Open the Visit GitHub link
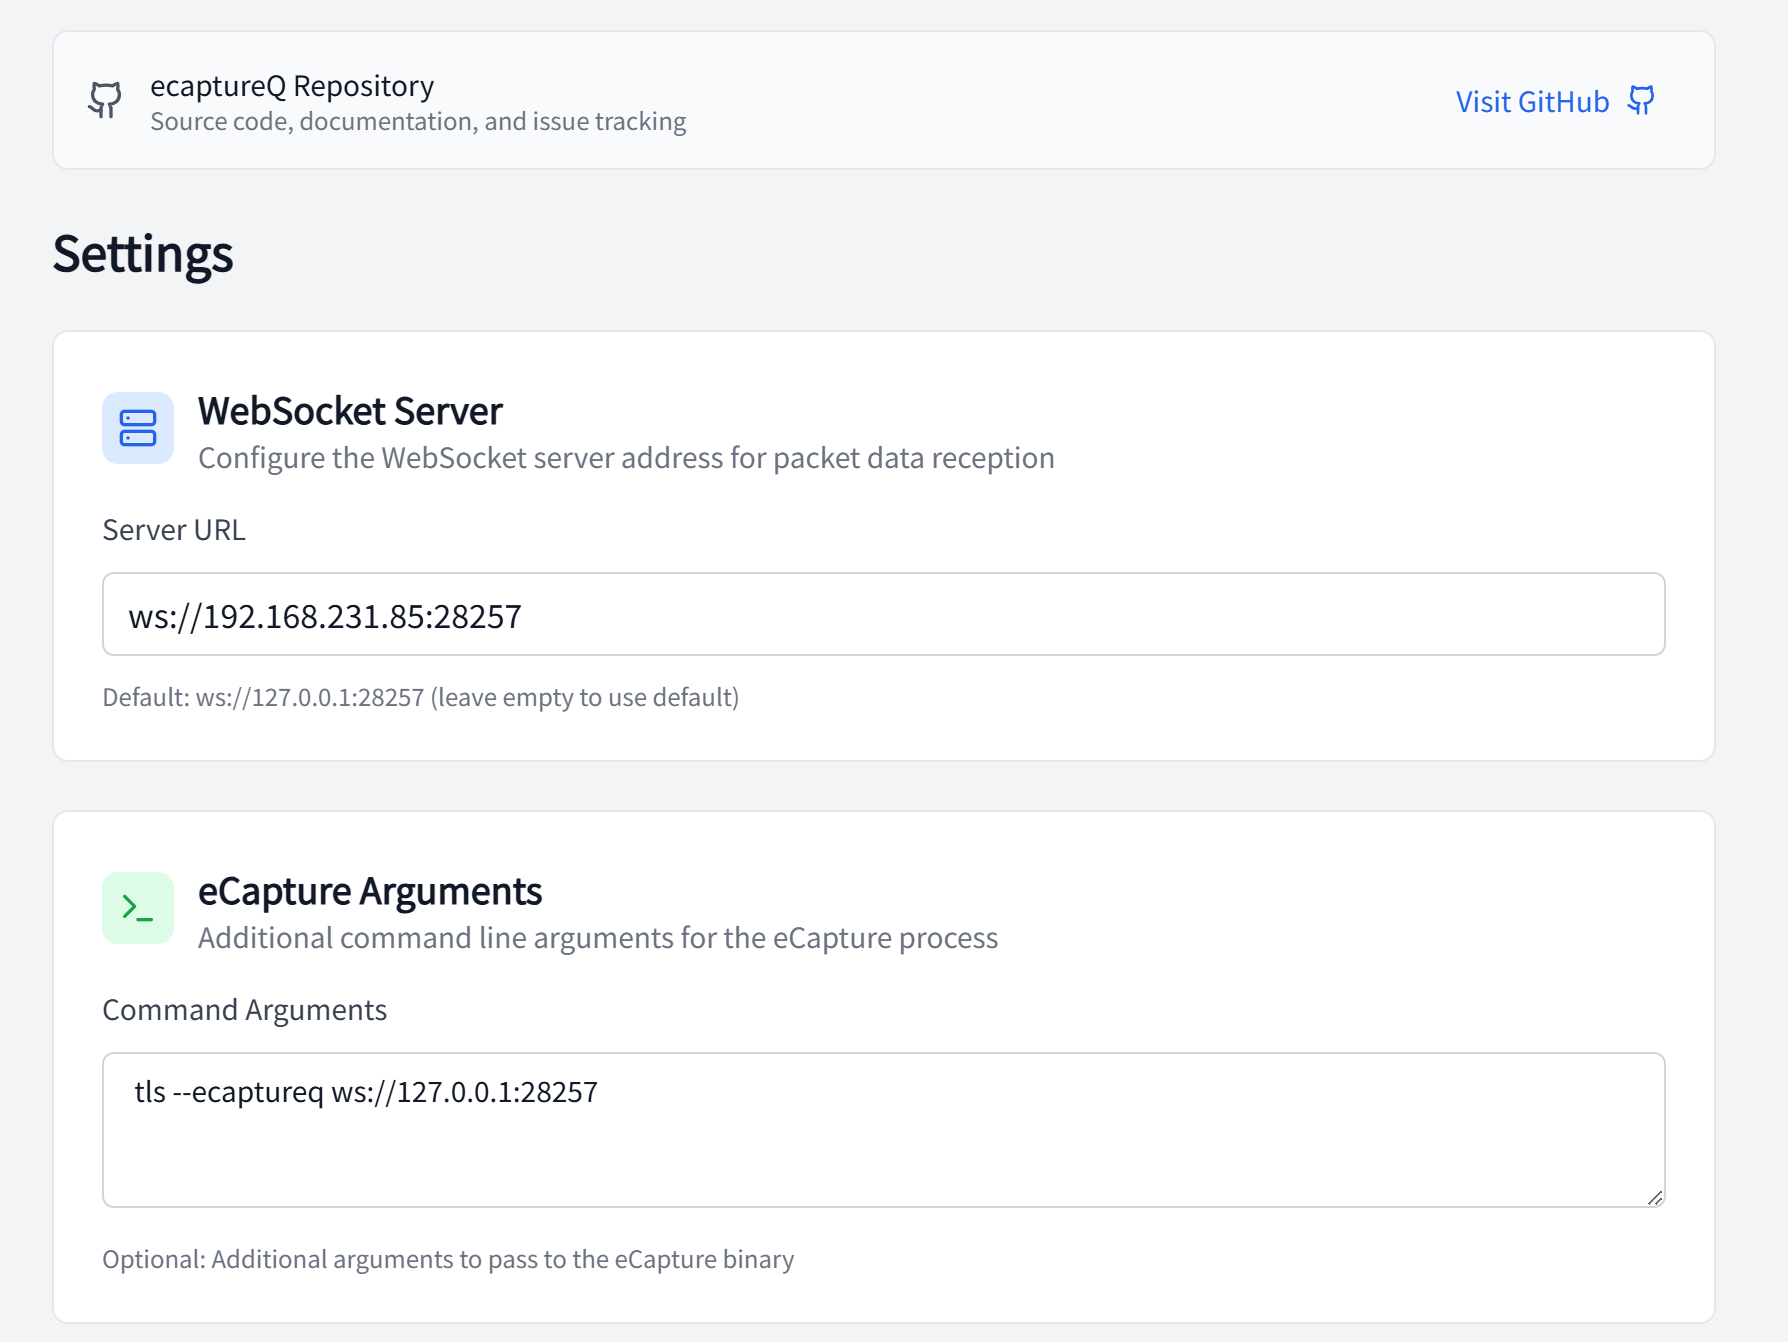This screenshot has width=1788, height=1342. [1531, 102]
